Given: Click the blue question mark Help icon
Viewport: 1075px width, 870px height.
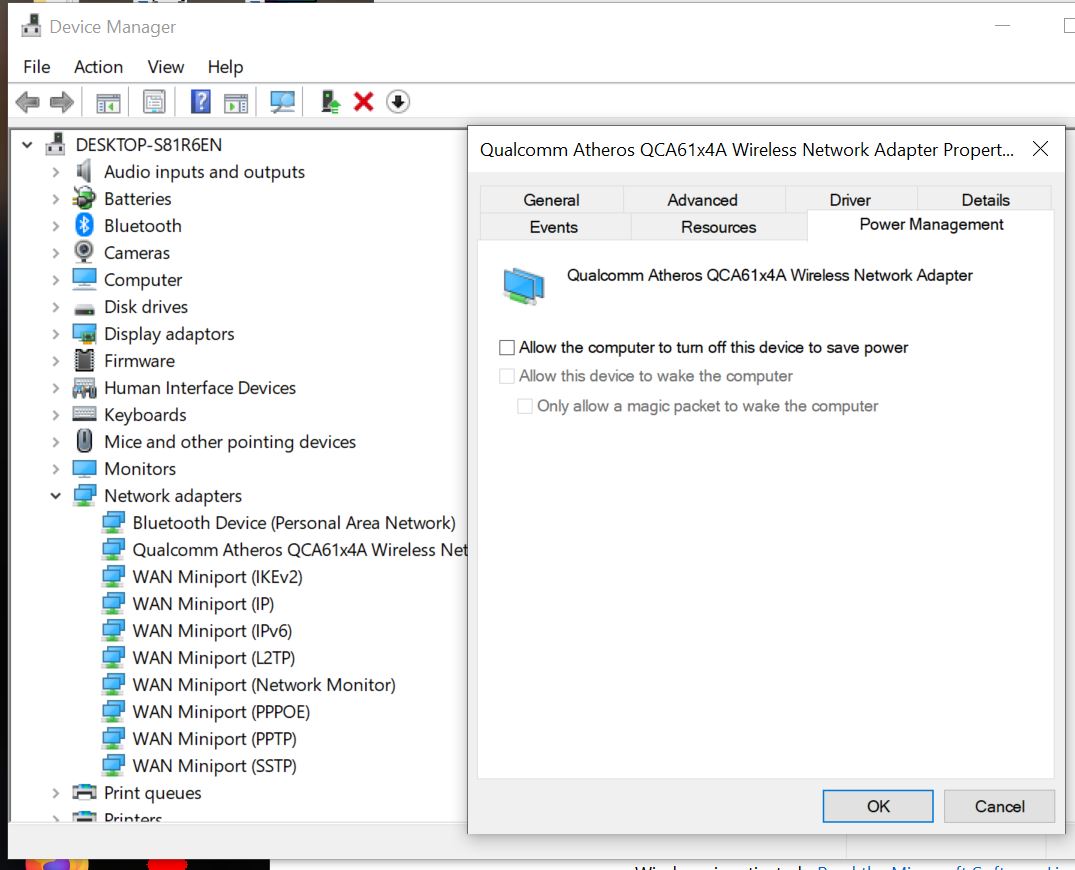Looking at the screenshot, I should pyautogui.click(x=201, y=102).
